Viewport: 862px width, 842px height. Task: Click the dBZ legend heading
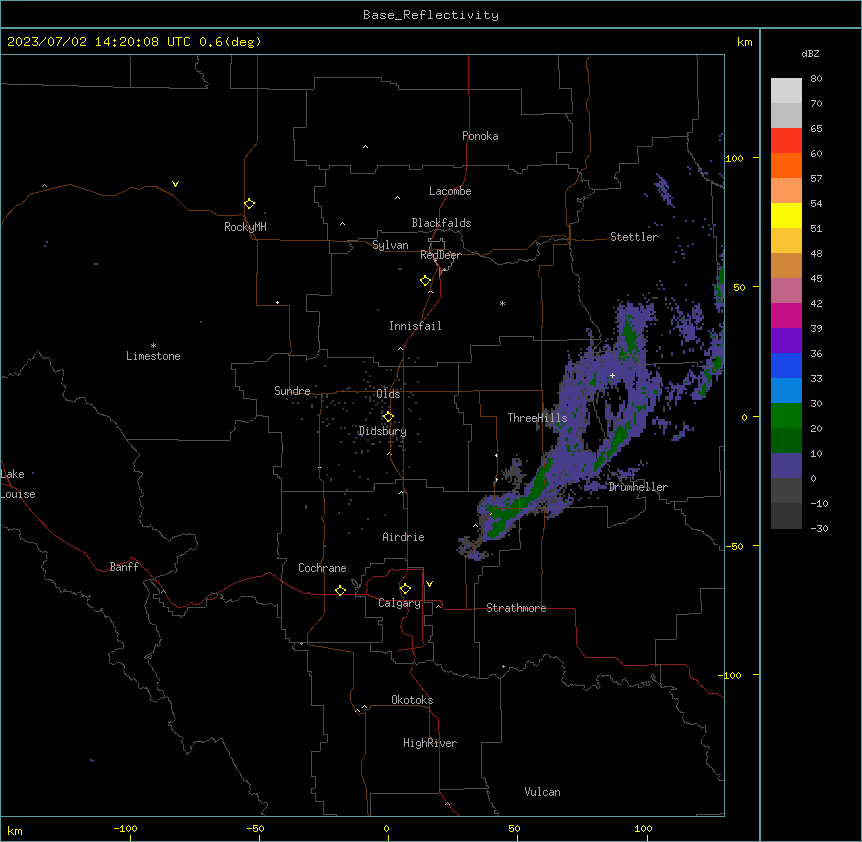(810, 53)
